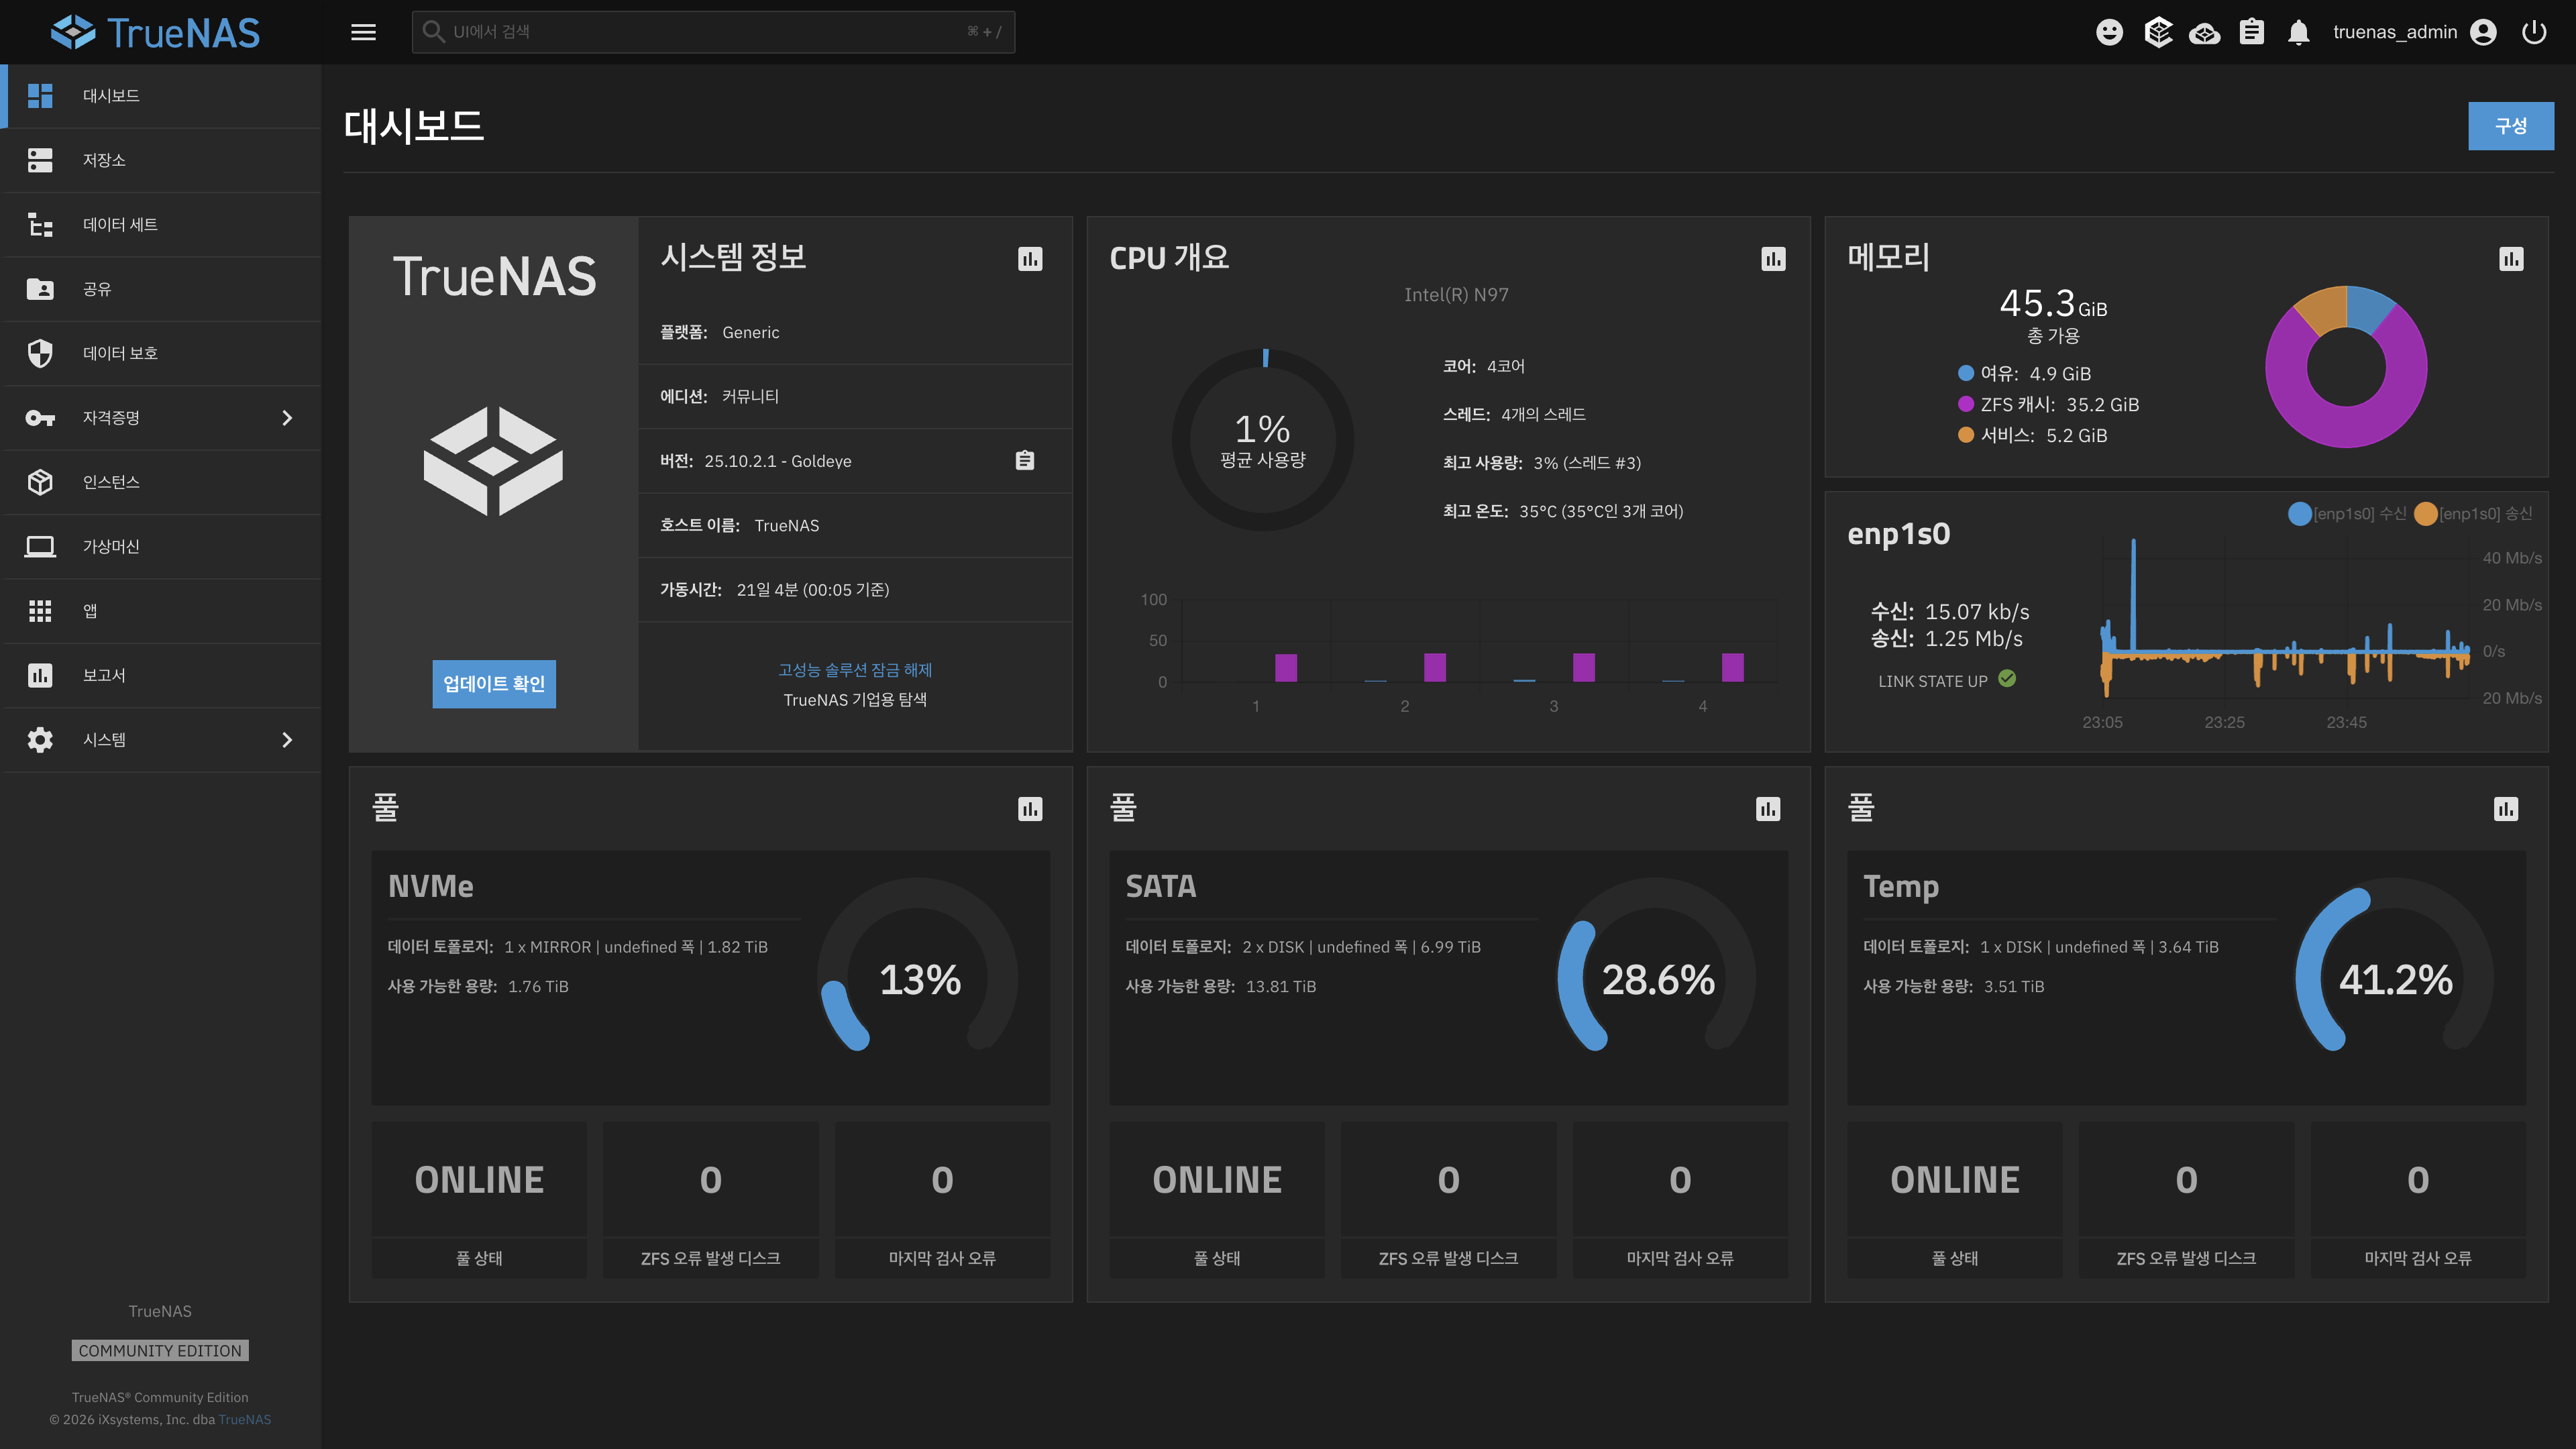Image resolution: width=2576 pixels, height=1449 pixels.
Task: Click the TrueCommand status cloud icon
Action: coord(2204,32)
